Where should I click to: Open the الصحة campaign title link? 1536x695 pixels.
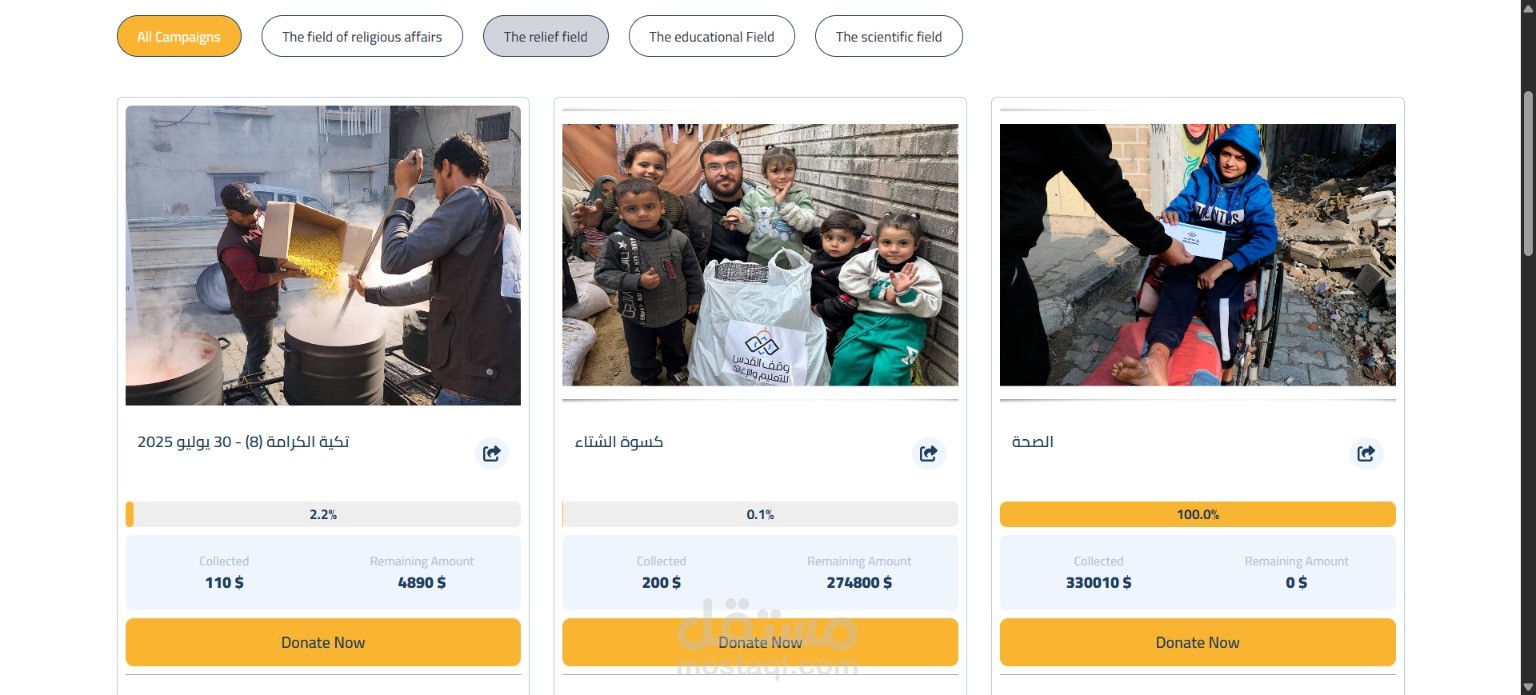1033,442
